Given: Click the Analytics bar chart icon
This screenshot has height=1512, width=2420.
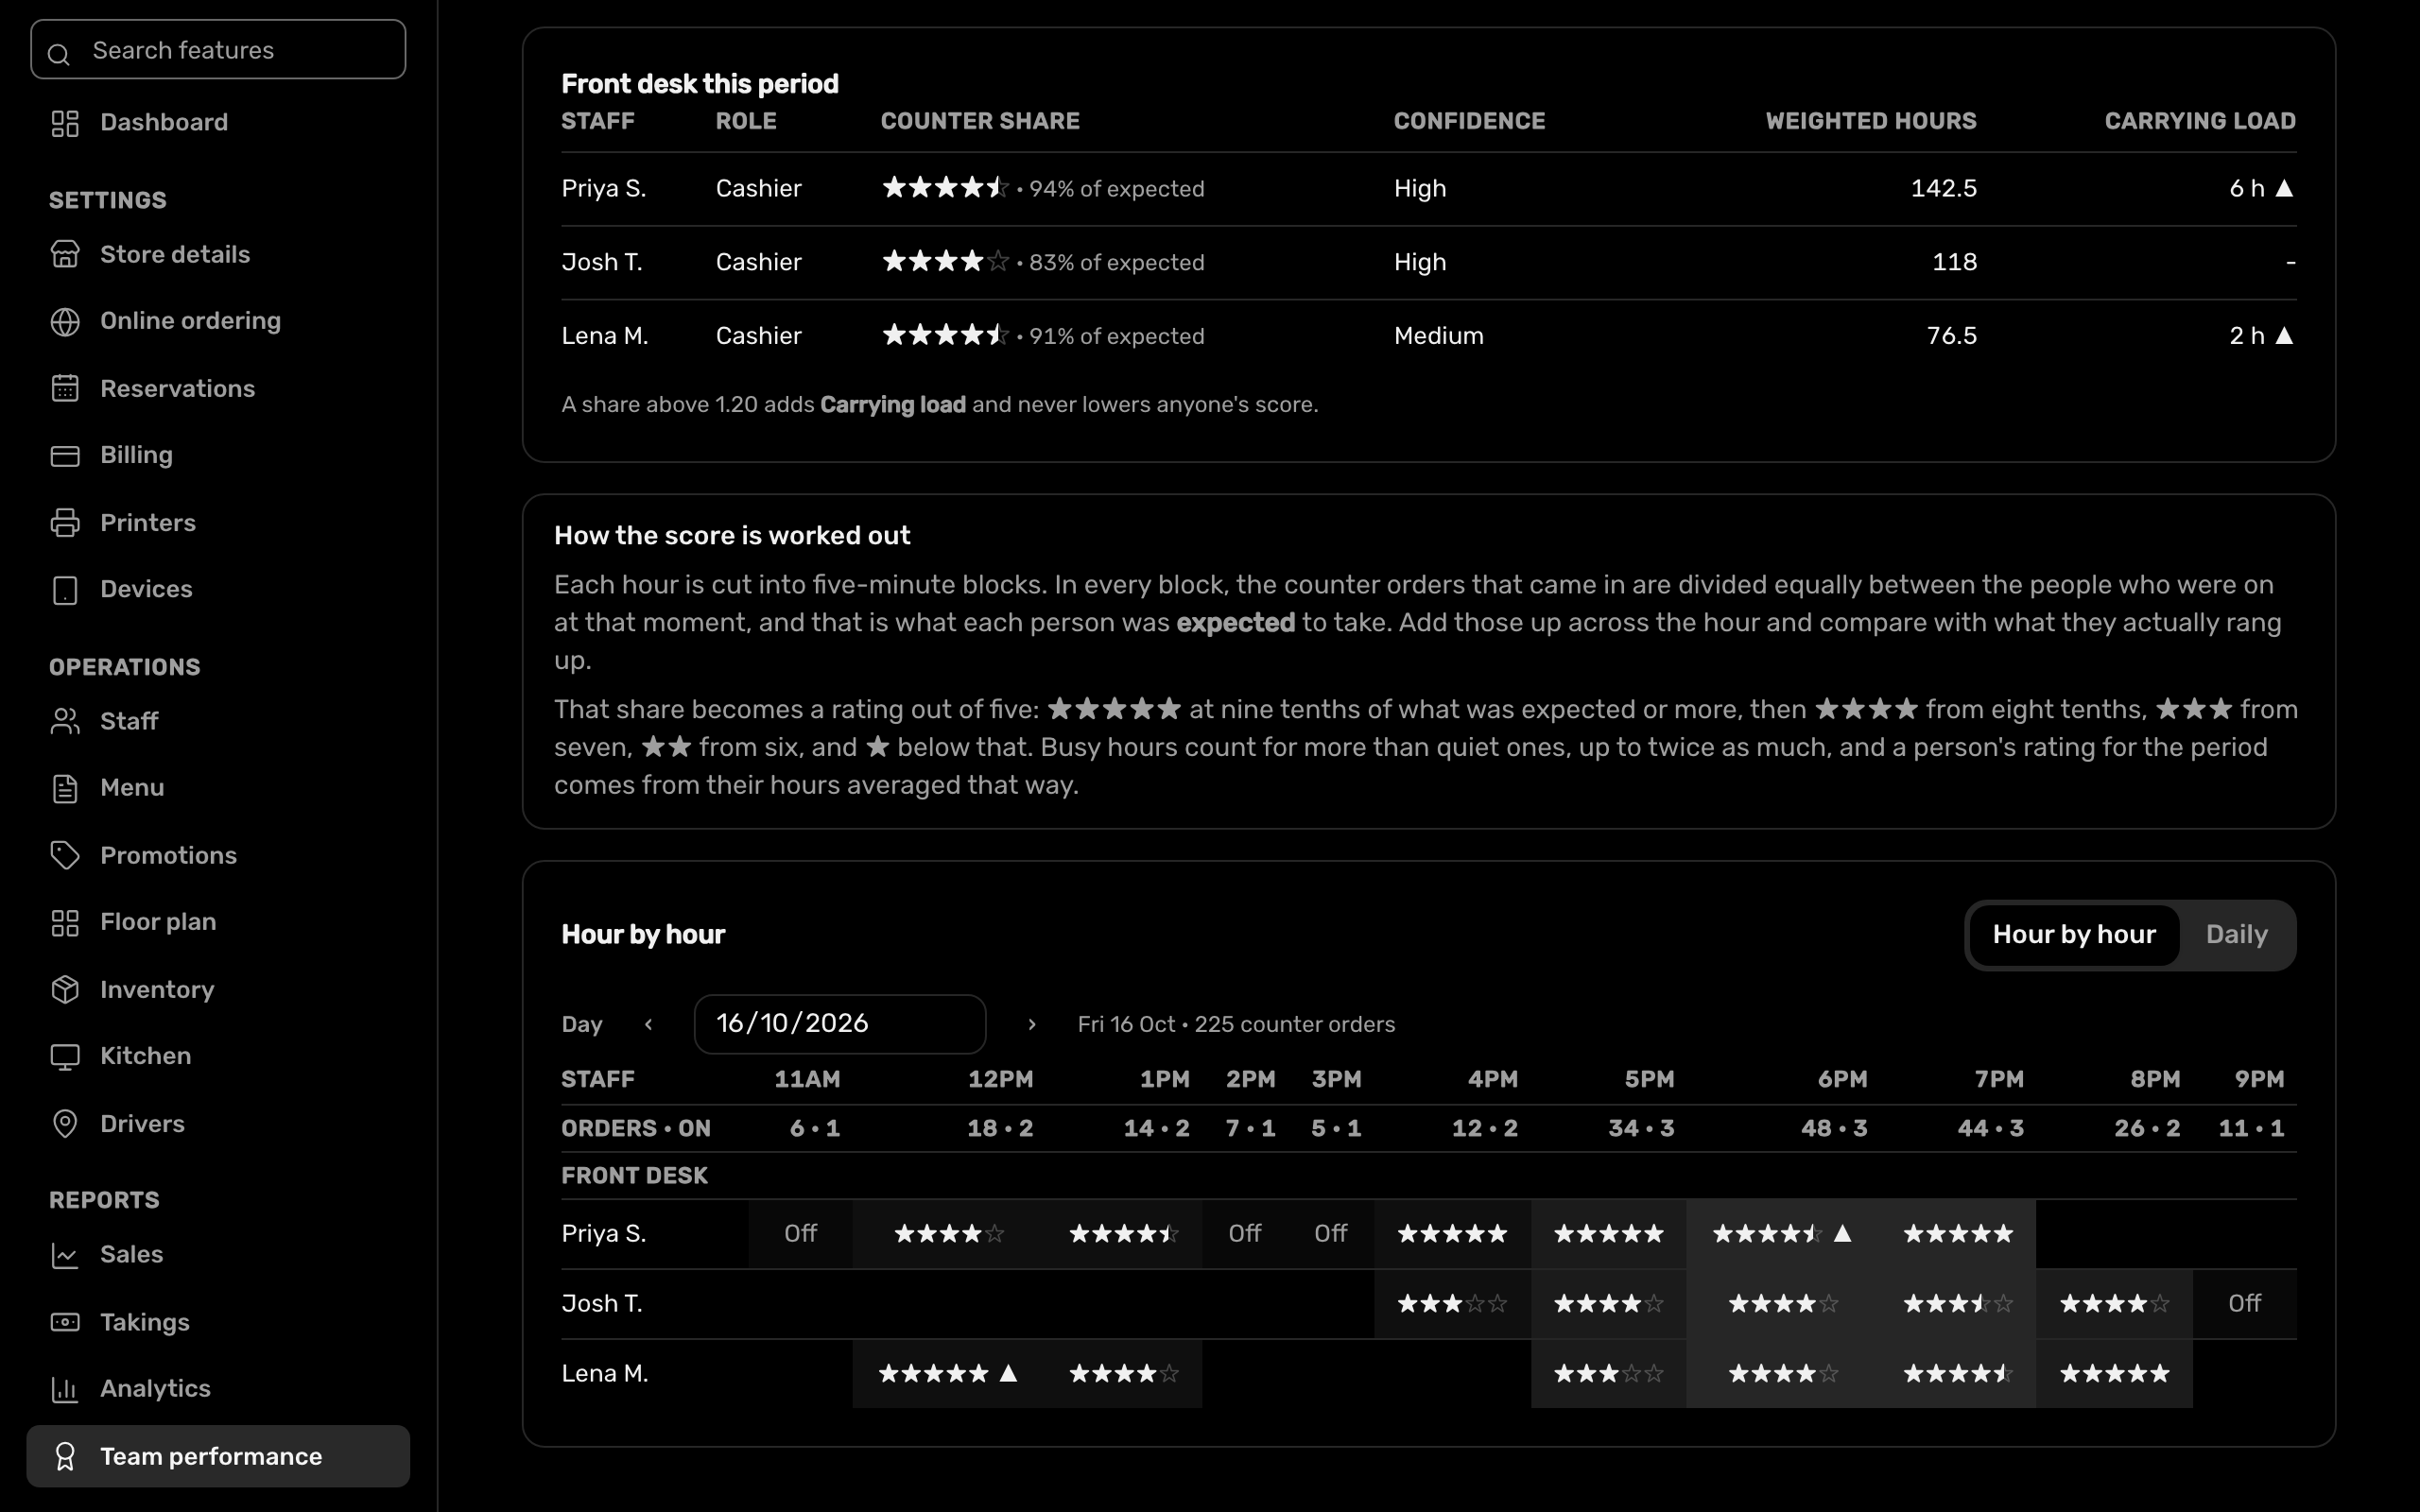Looking at the screenshot, I should point(65,1390).
